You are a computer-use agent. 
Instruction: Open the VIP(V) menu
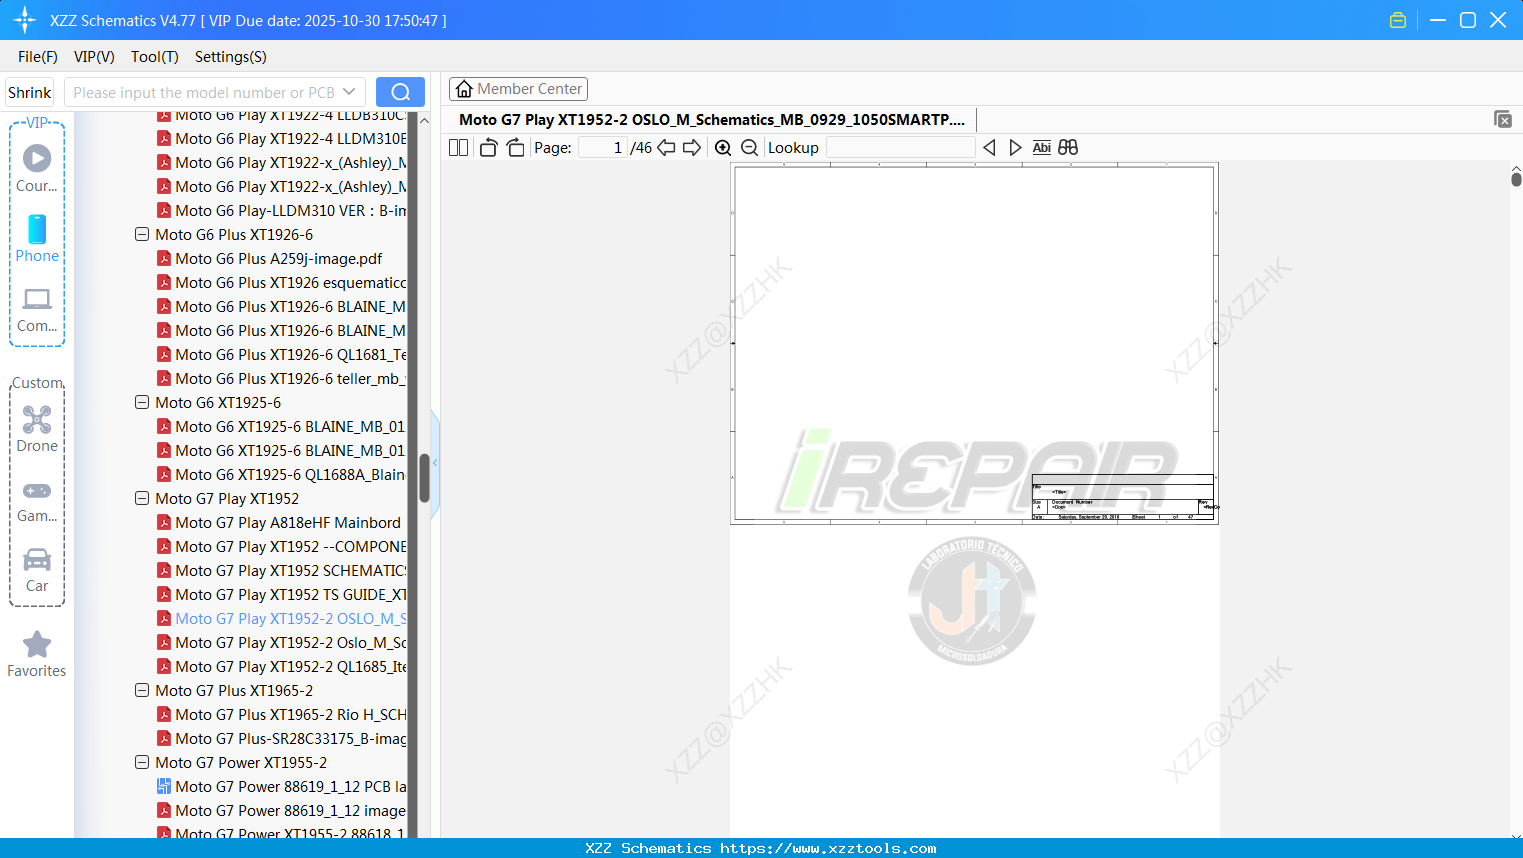tap(94, 57)
